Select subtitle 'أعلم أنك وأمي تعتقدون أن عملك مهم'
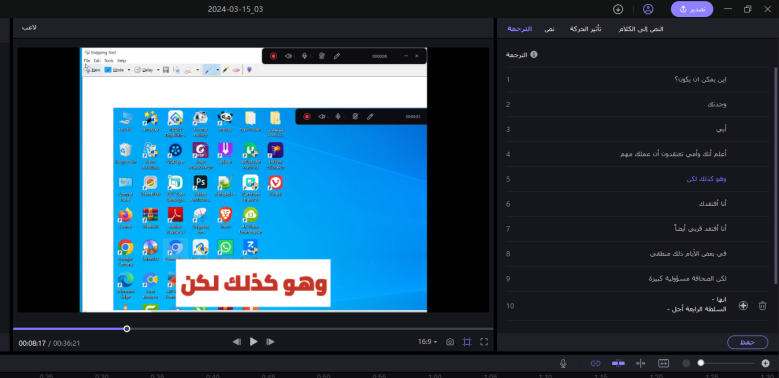This screenshot has height=378, width=779. (x=638, y=154)
